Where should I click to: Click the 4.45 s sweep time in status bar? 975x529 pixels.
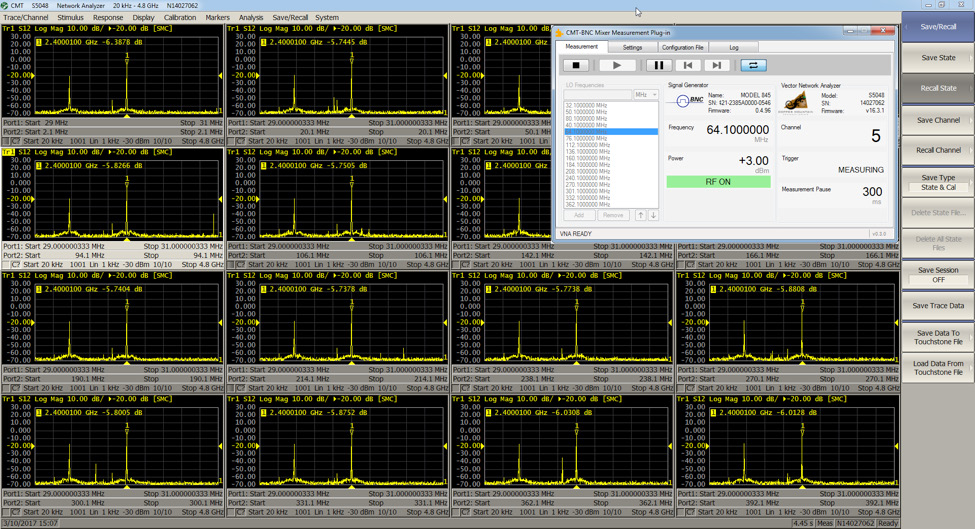pyautogui.click(x=803, y=523)
